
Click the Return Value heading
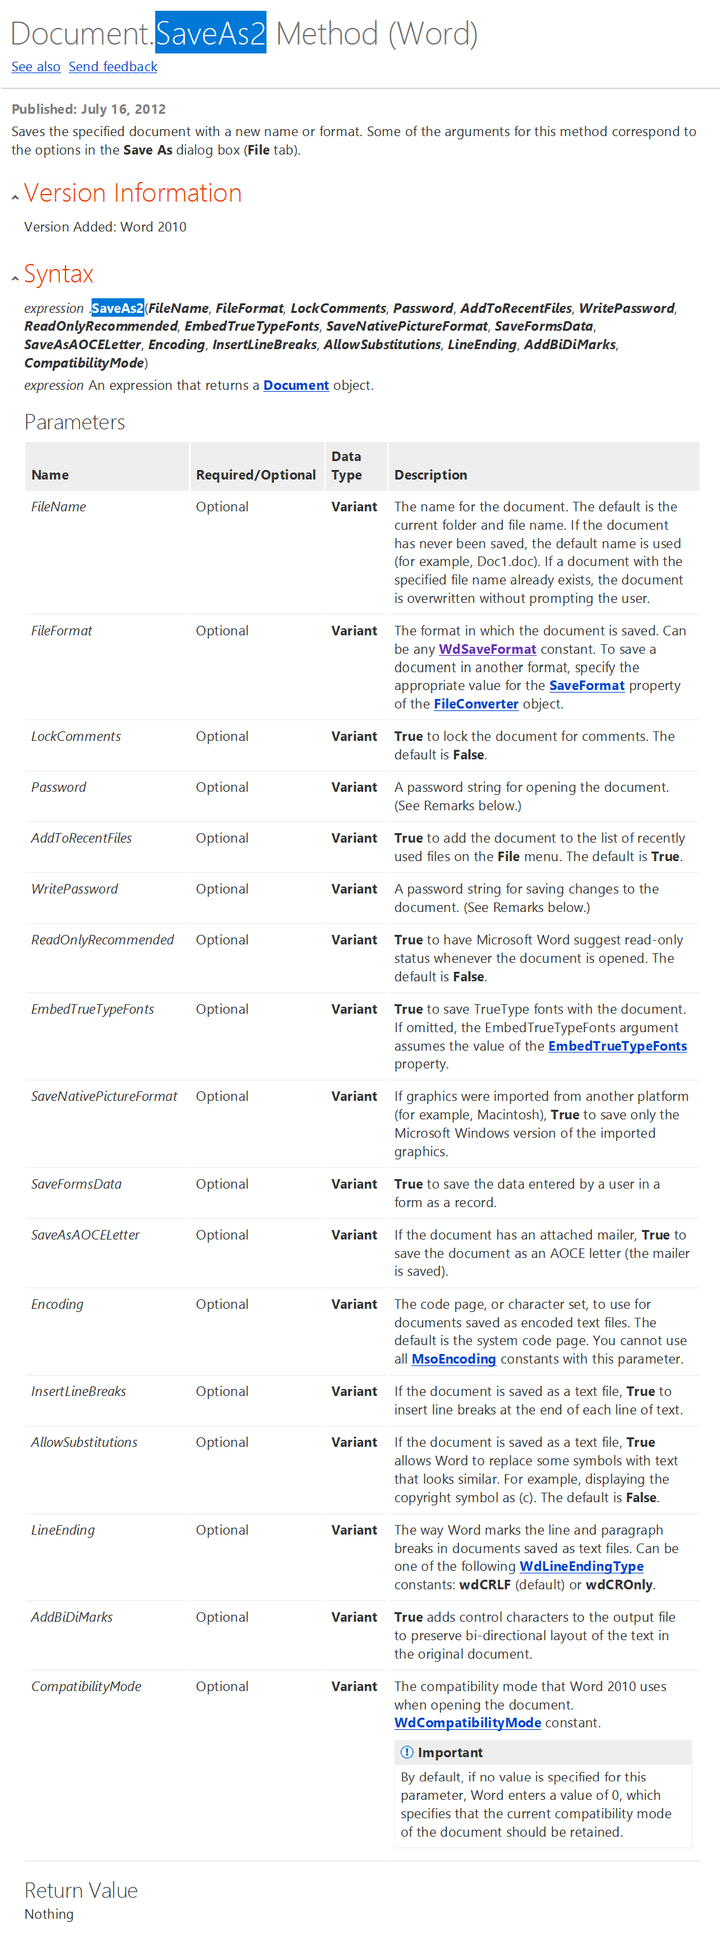81,1890
